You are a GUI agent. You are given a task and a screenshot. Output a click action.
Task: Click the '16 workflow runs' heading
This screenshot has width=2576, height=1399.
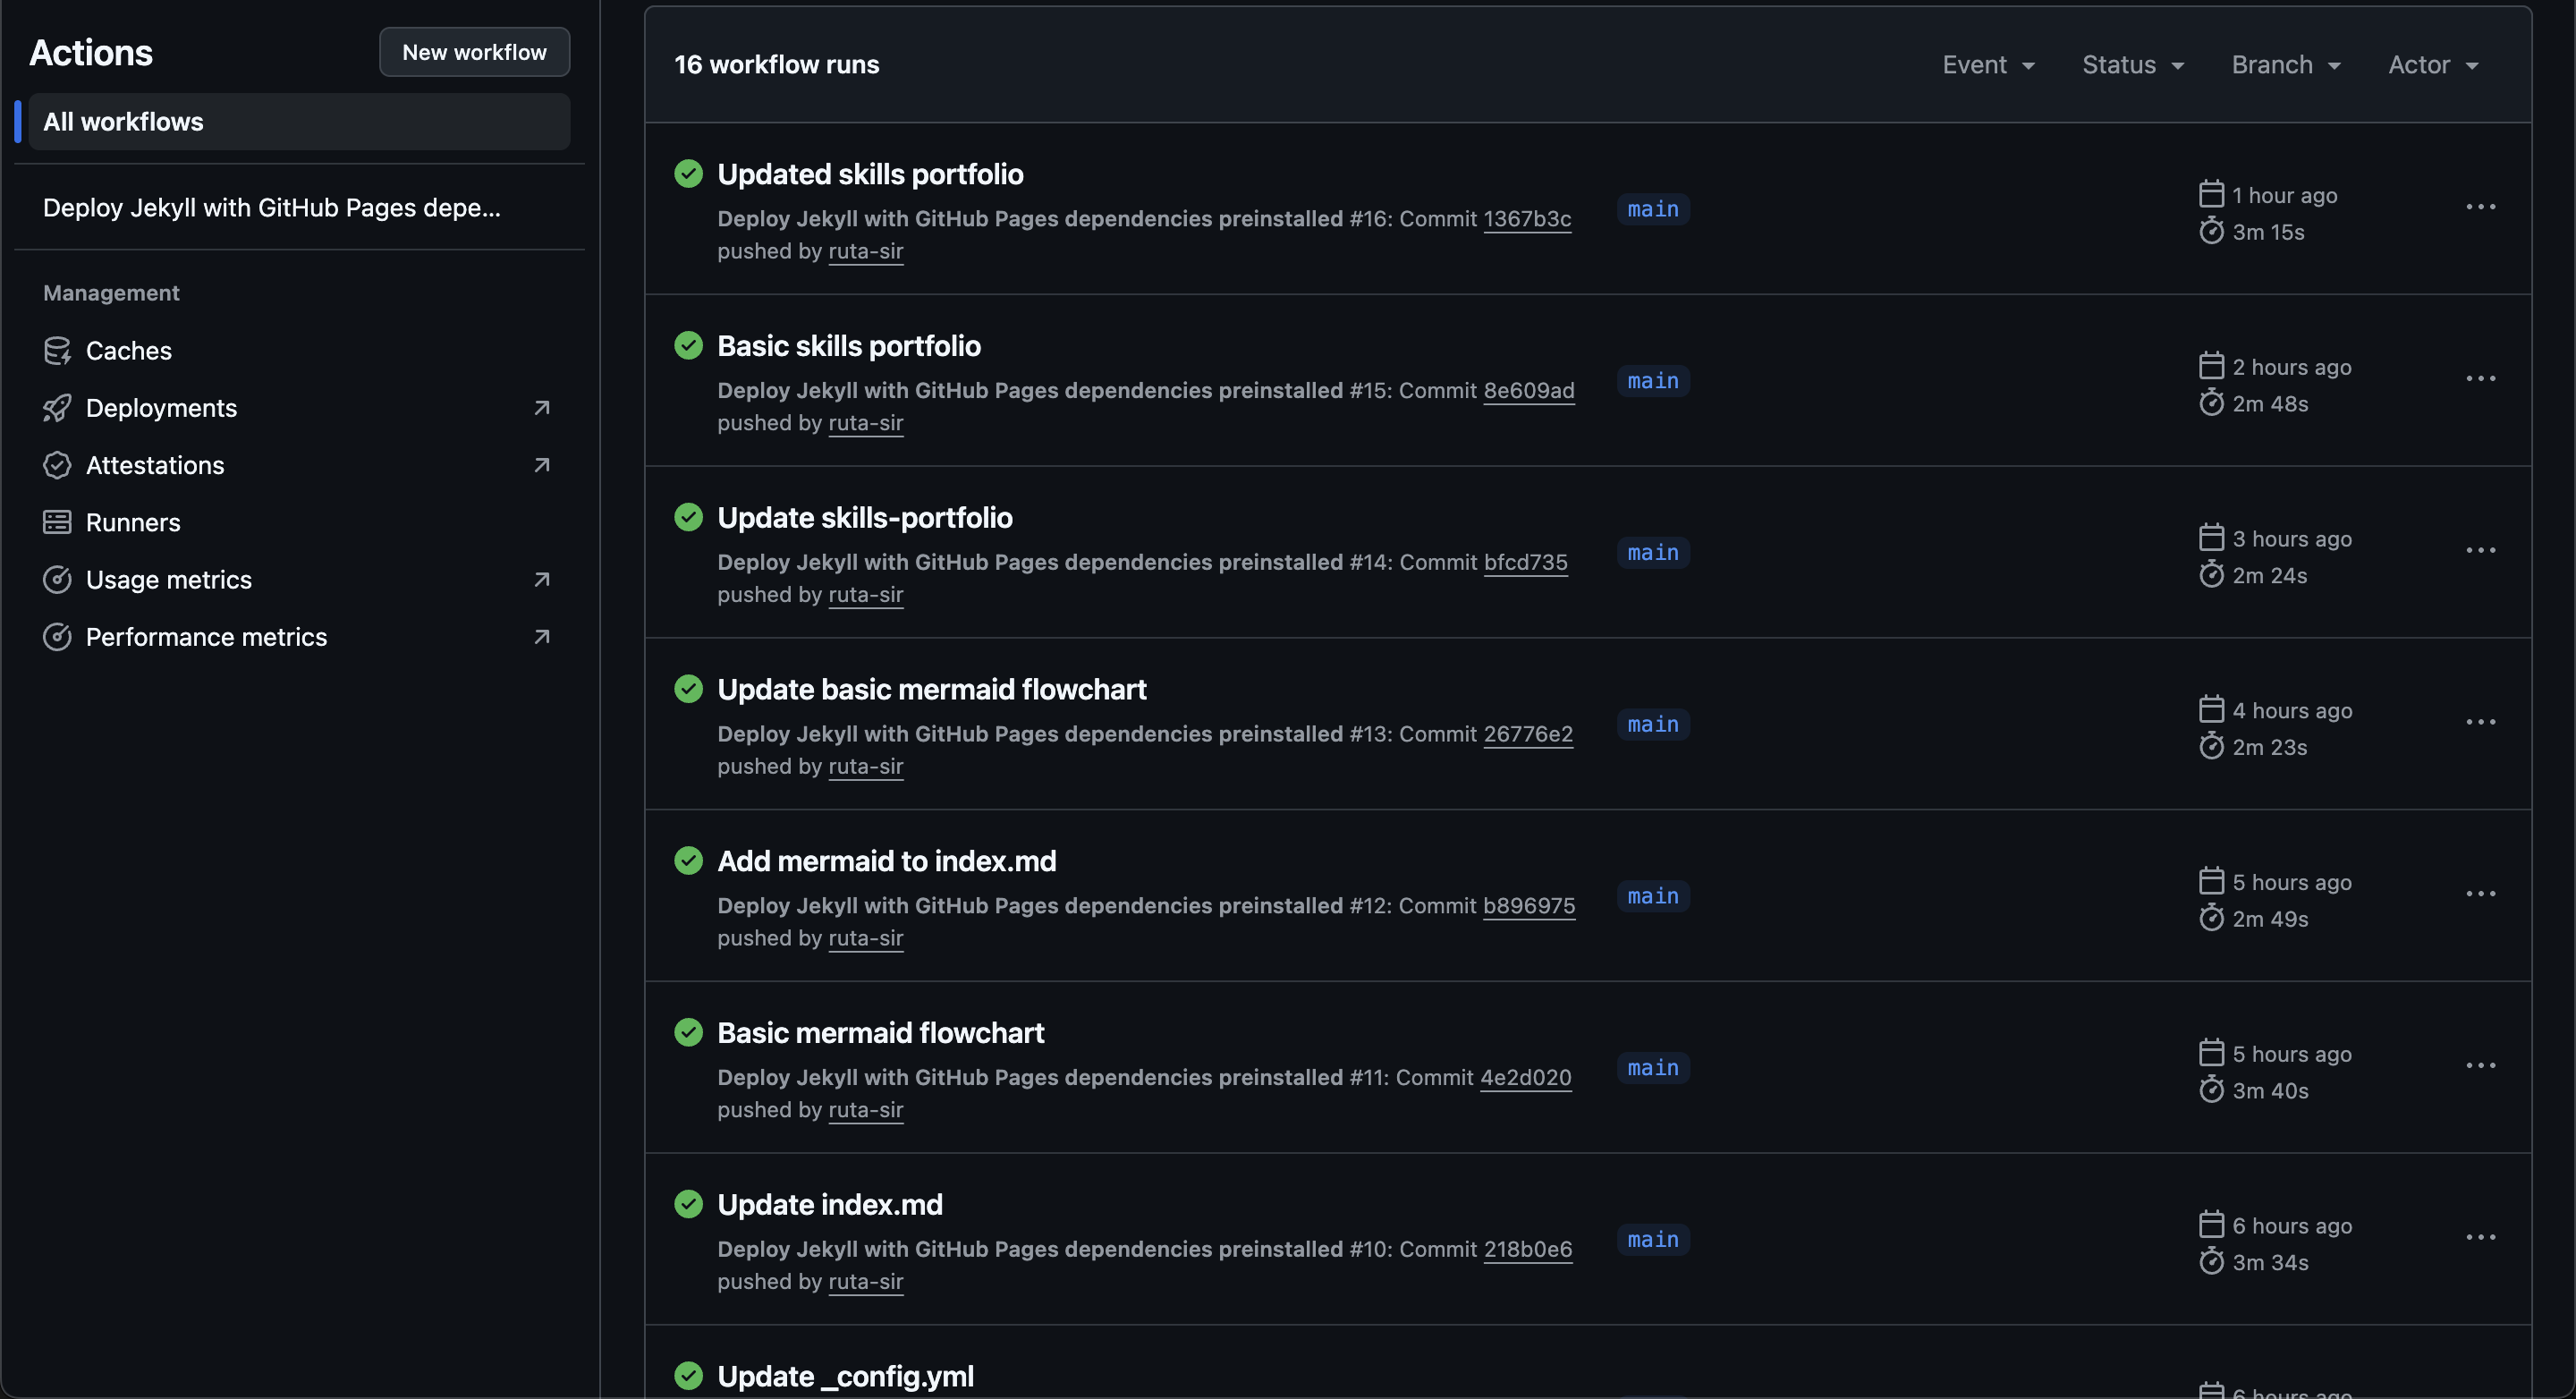(x=777, y=65)
